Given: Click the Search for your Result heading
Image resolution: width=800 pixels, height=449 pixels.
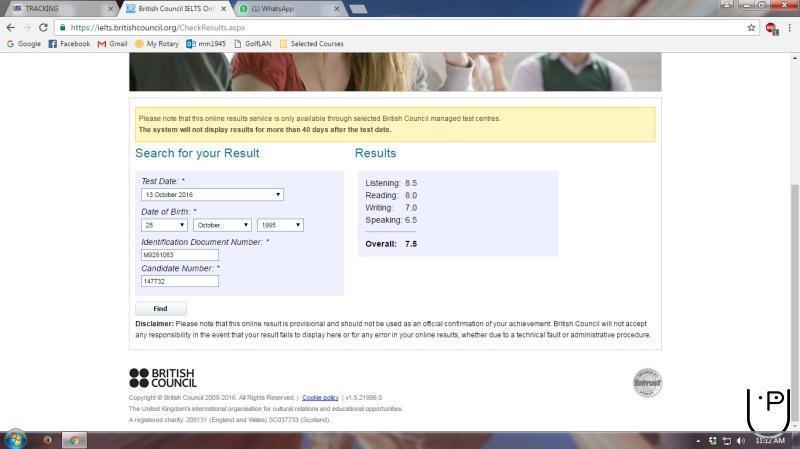Looking at the screenshot, I should point(197,153).
